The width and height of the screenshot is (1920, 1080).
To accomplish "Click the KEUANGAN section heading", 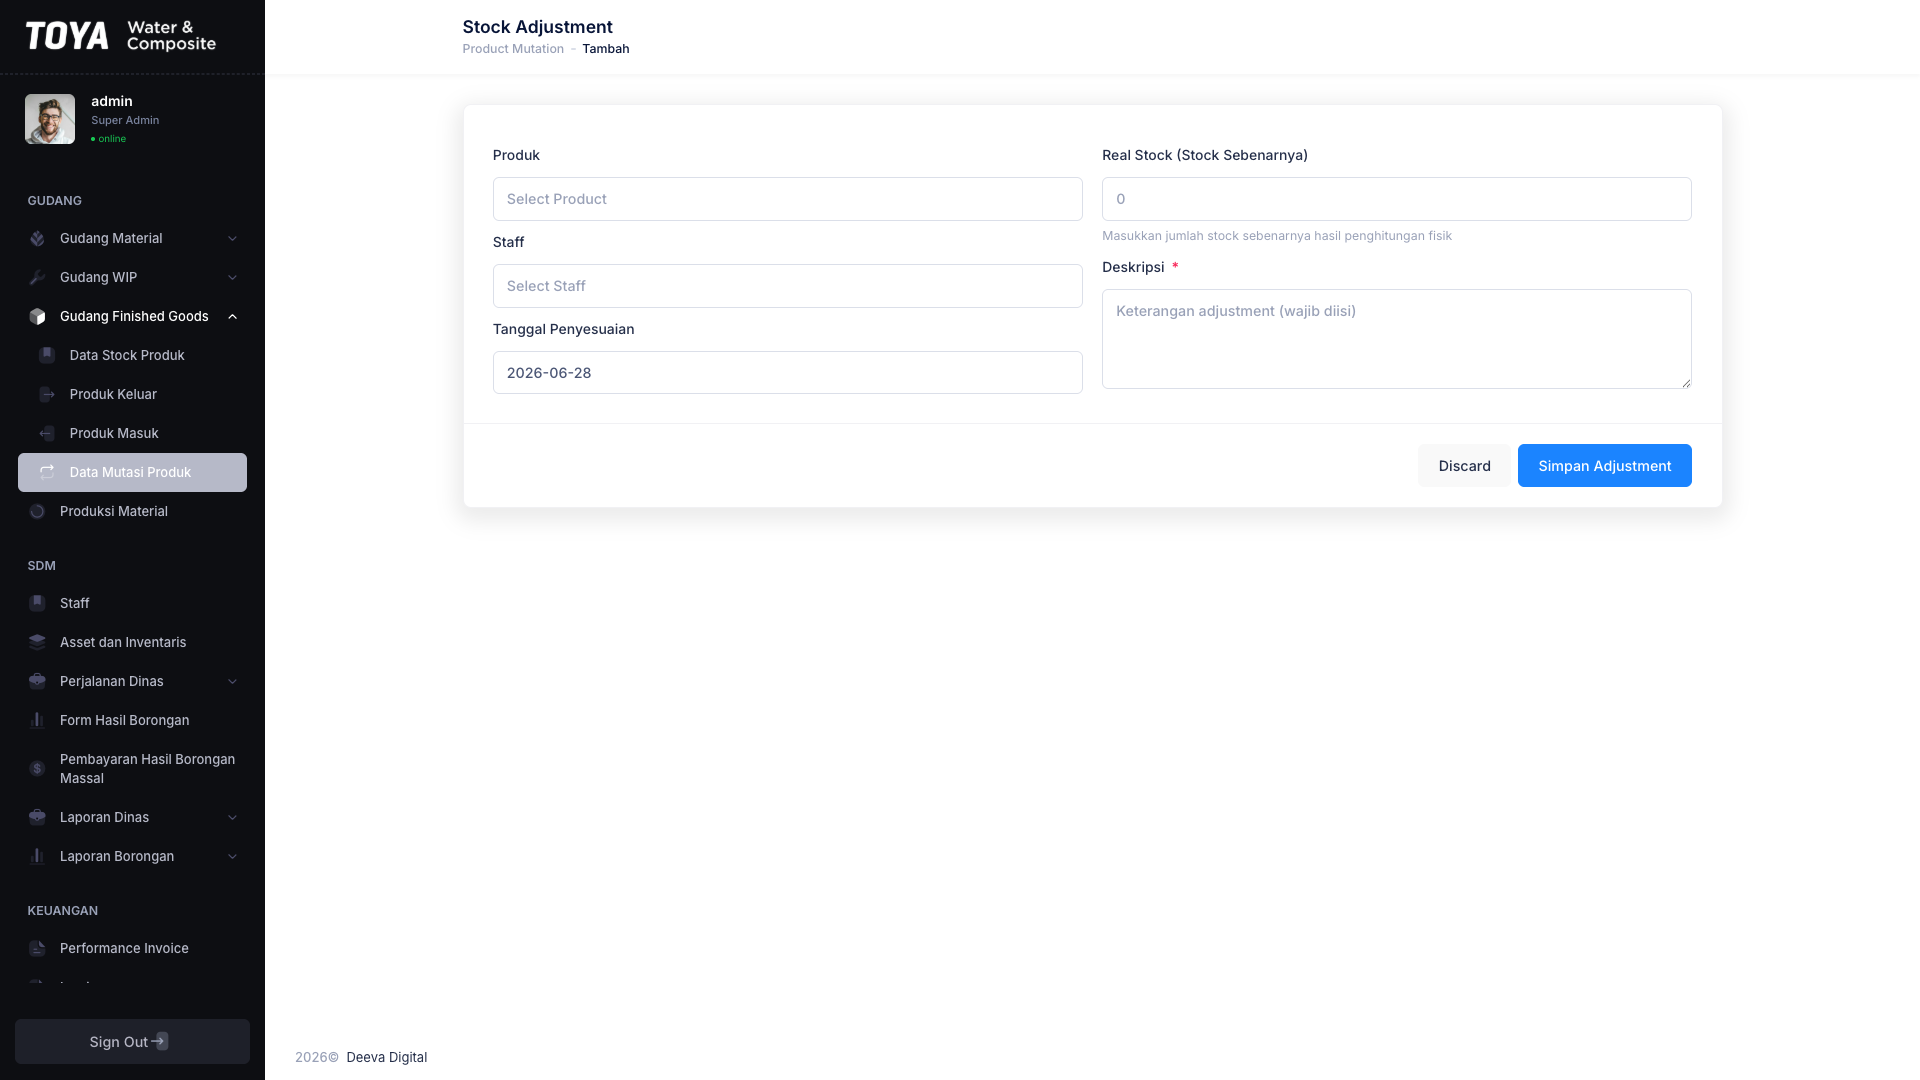I will [x=63, y=910].
